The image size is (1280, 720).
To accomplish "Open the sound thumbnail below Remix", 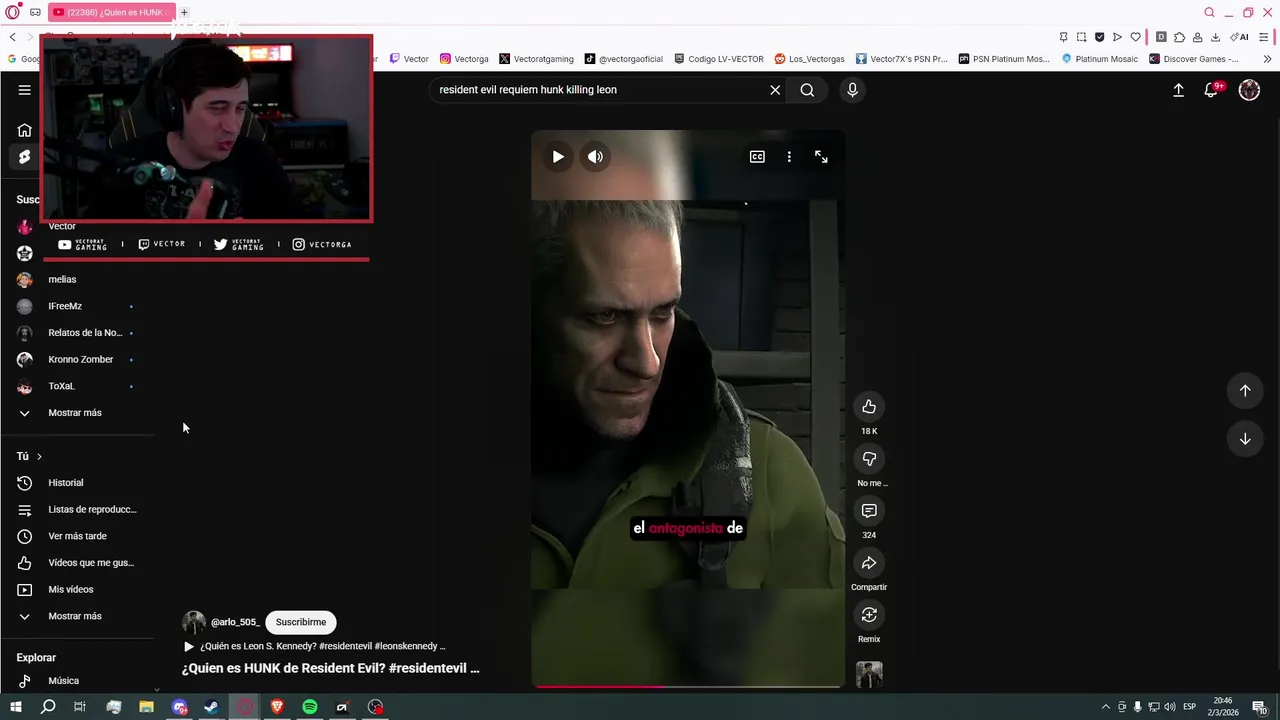I will [869, 675].
